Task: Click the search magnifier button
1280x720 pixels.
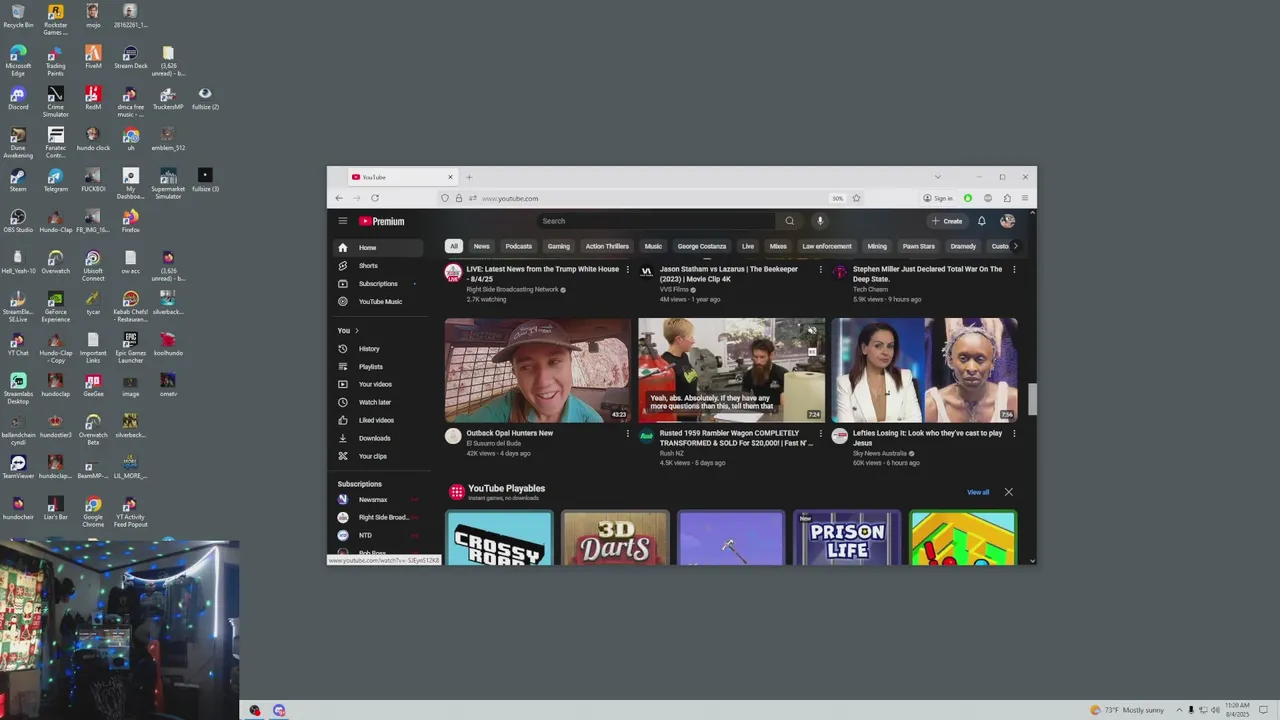Action: 789,221
